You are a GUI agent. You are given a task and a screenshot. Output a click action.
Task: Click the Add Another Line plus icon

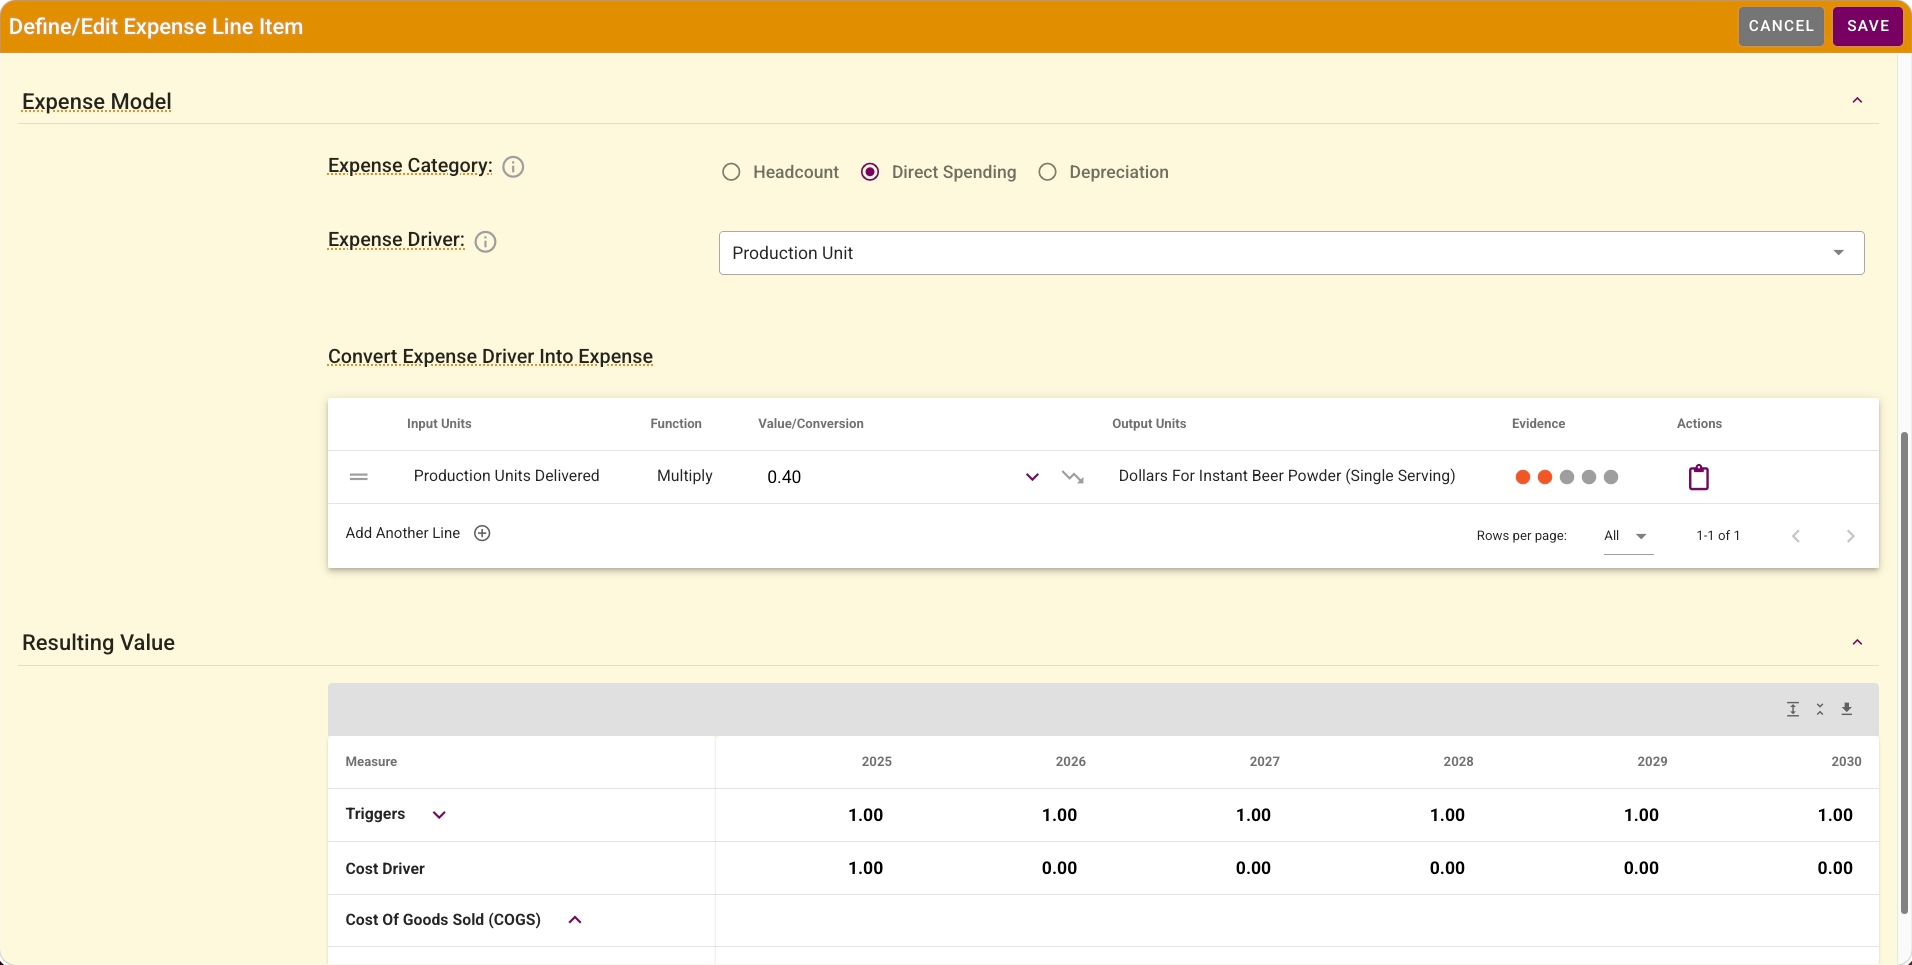pyautogui.click(x=482, y=533)
